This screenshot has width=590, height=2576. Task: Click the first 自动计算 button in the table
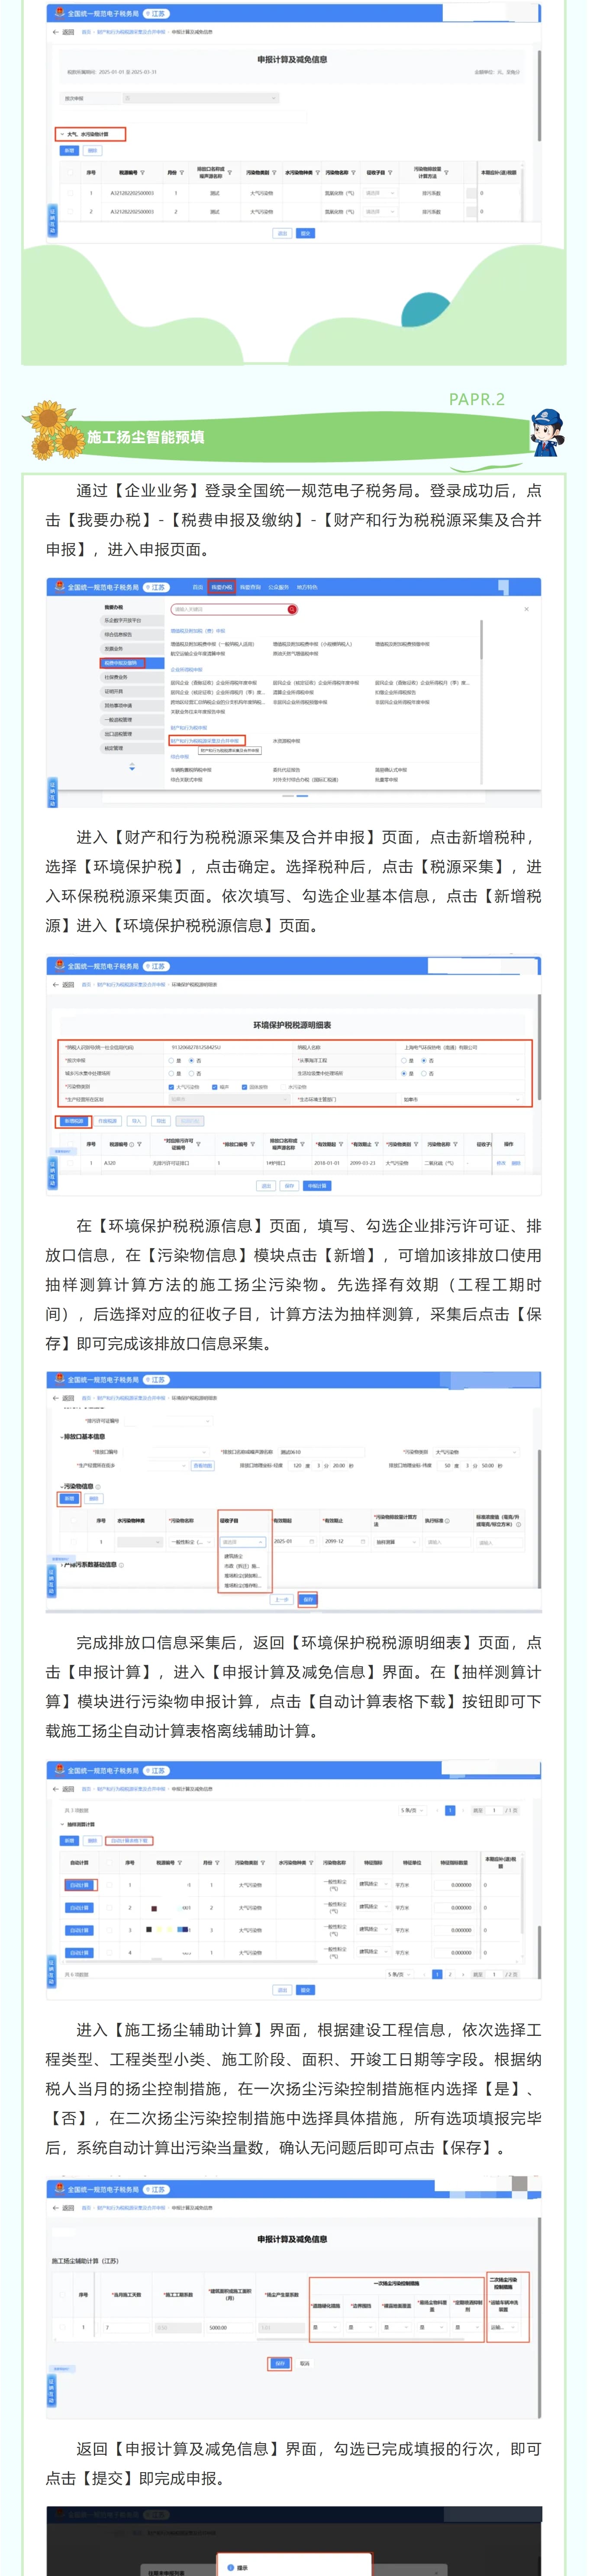(79, 1885)
